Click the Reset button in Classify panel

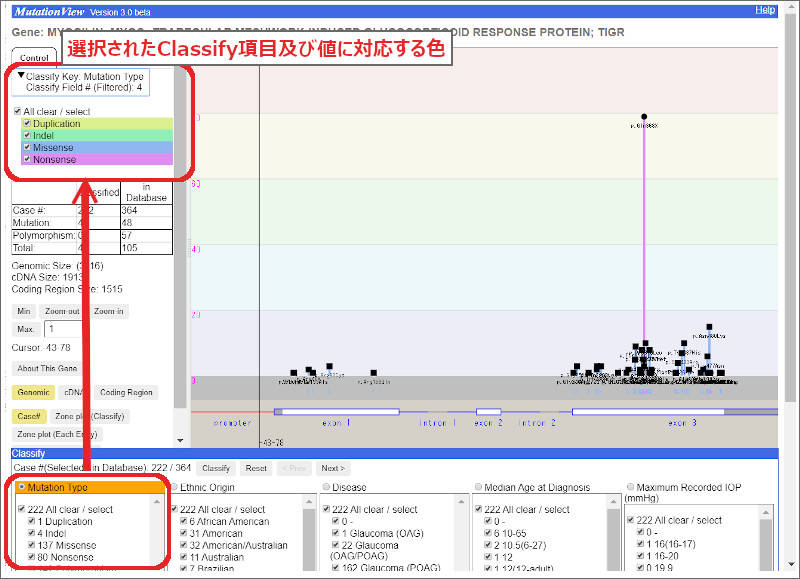pyautogui.click(x=256, y=468)
